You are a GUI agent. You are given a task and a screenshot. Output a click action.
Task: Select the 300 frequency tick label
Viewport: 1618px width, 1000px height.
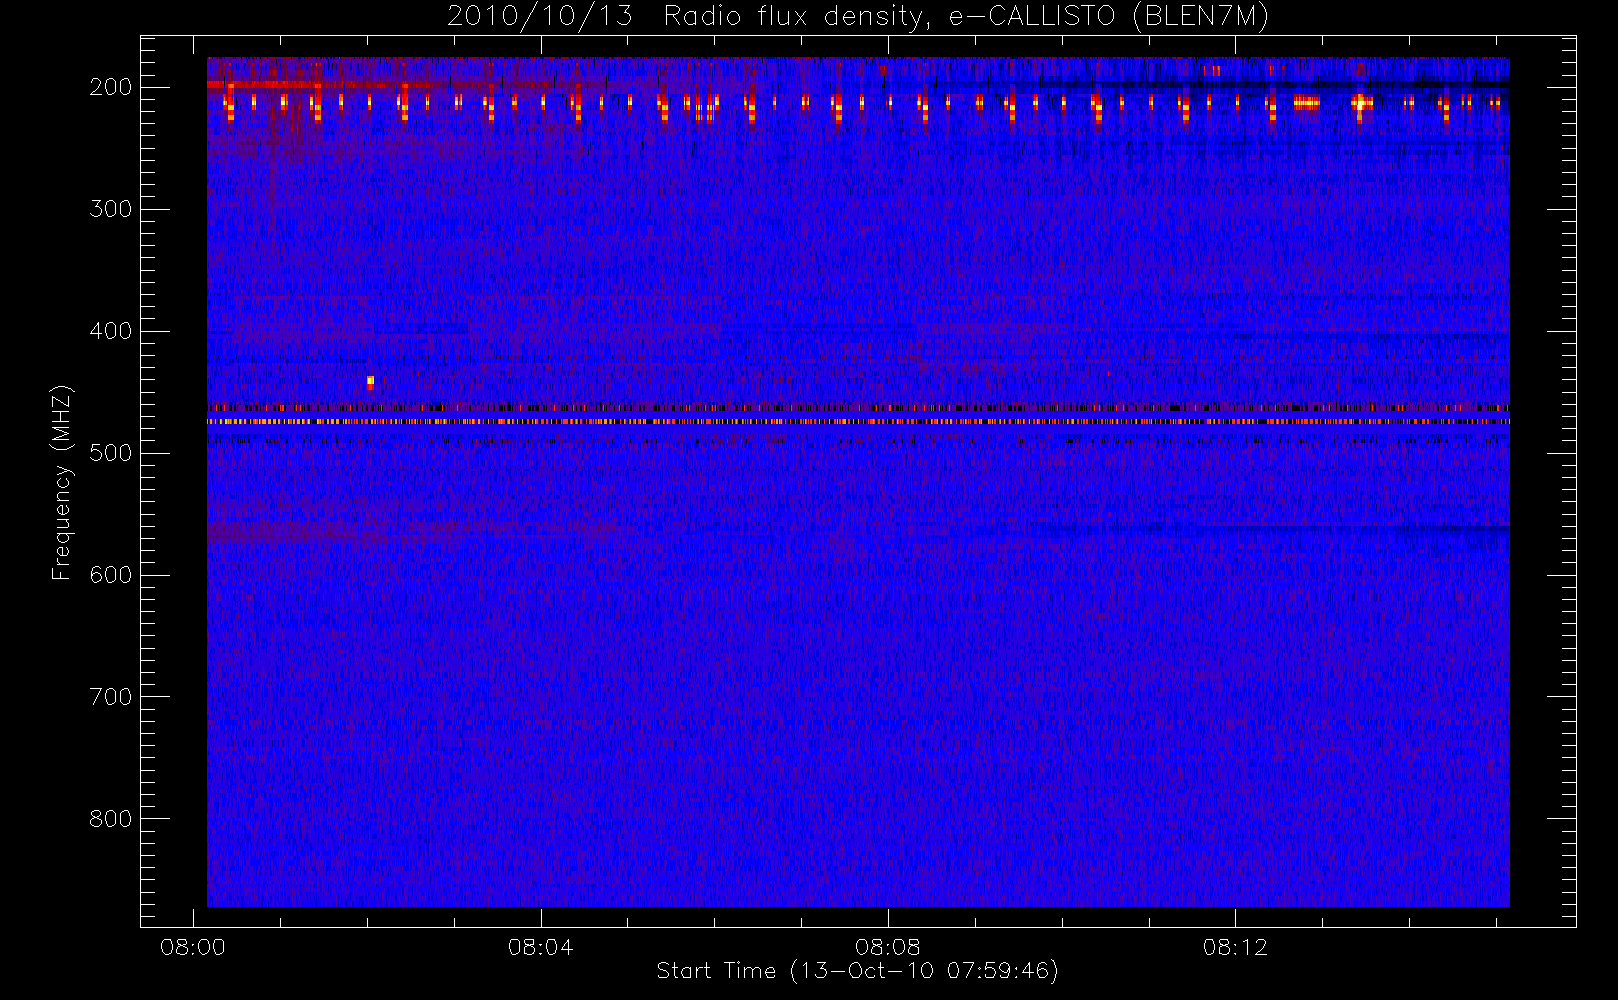tap(111, 209)
